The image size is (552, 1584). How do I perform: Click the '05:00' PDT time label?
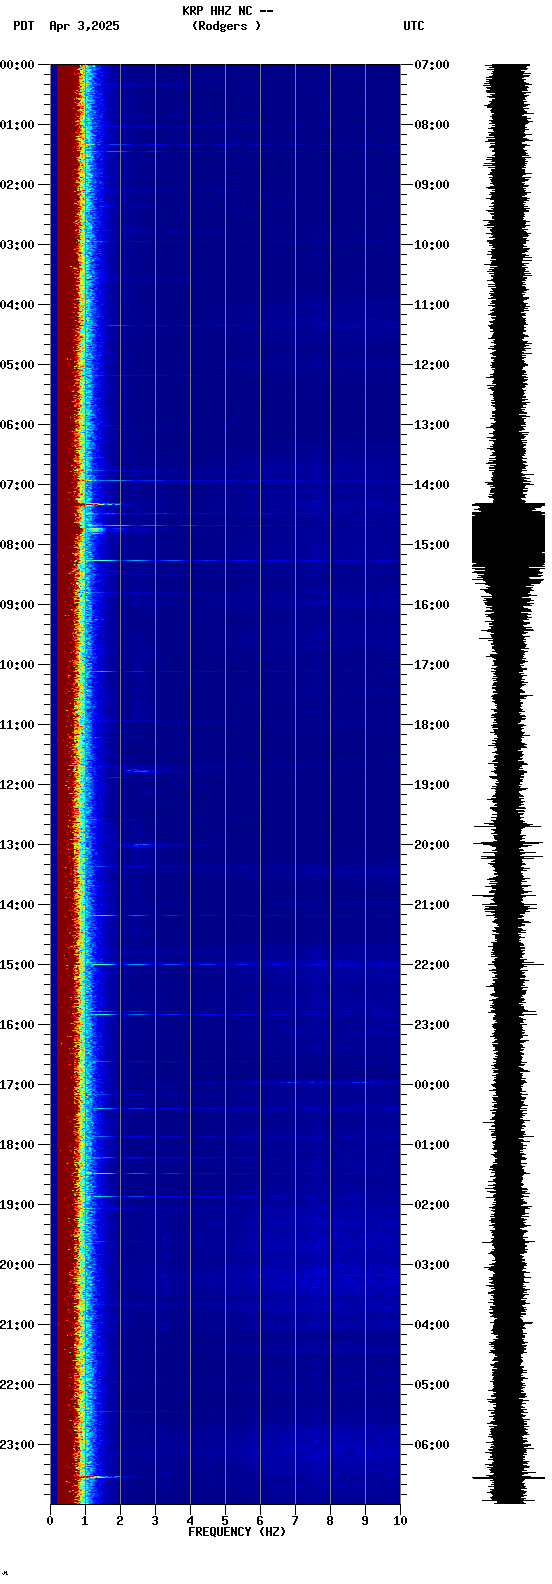click(x=17, y=365)
